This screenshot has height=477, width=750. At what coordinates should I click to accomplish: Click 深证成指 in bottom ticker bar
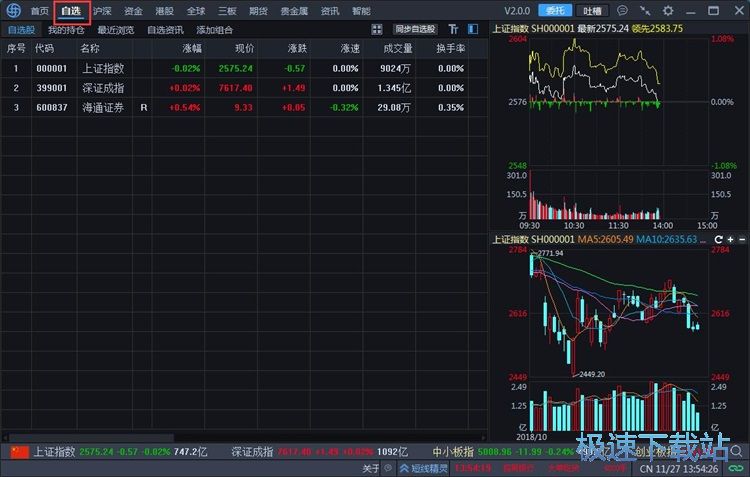point(252,452)
